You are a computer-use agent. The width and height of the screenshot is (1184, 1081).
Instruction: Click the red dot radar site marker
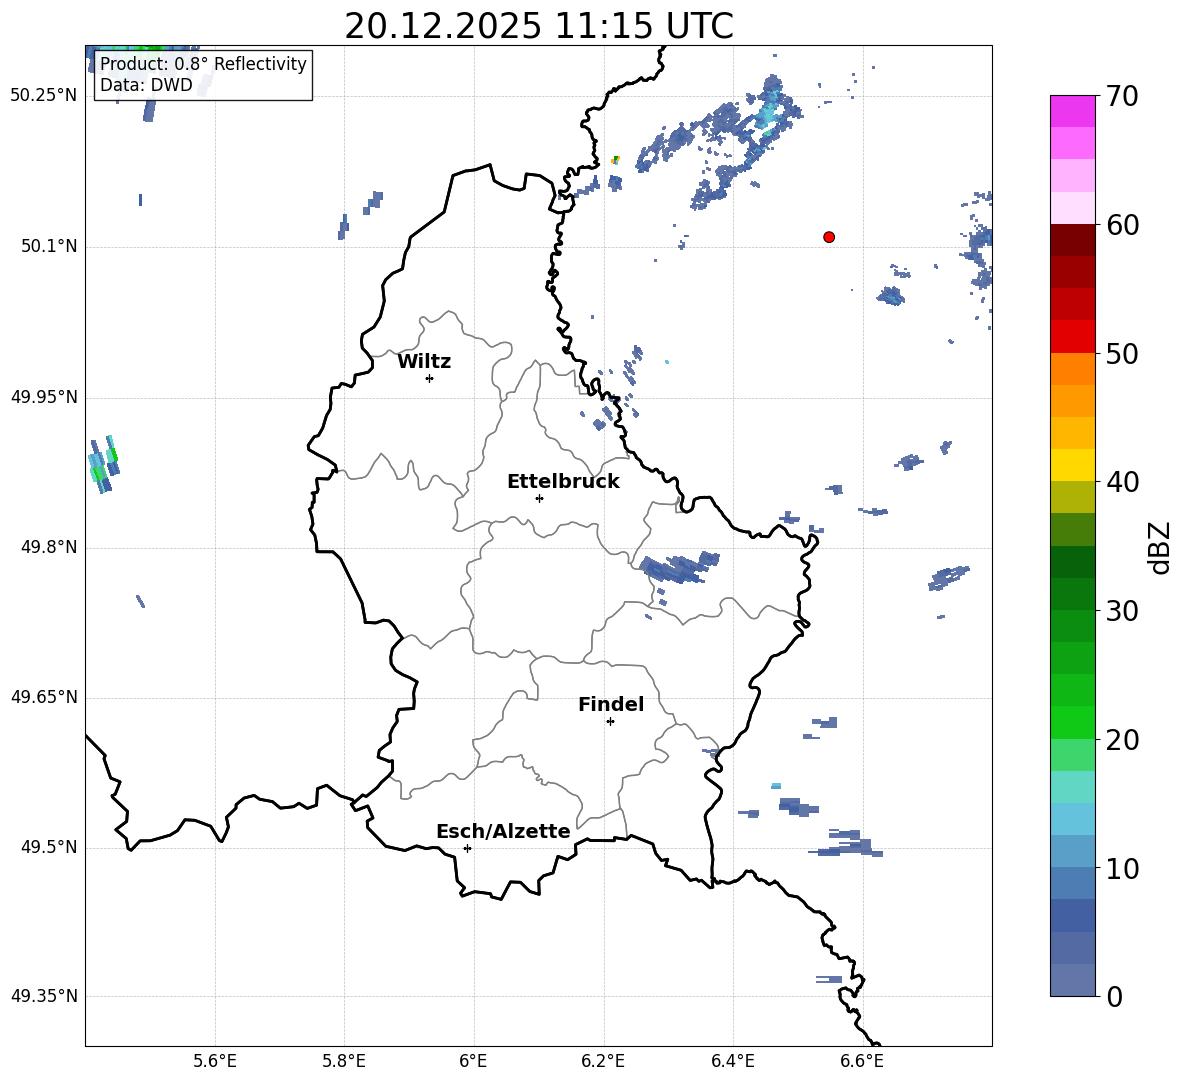point(829,237)
